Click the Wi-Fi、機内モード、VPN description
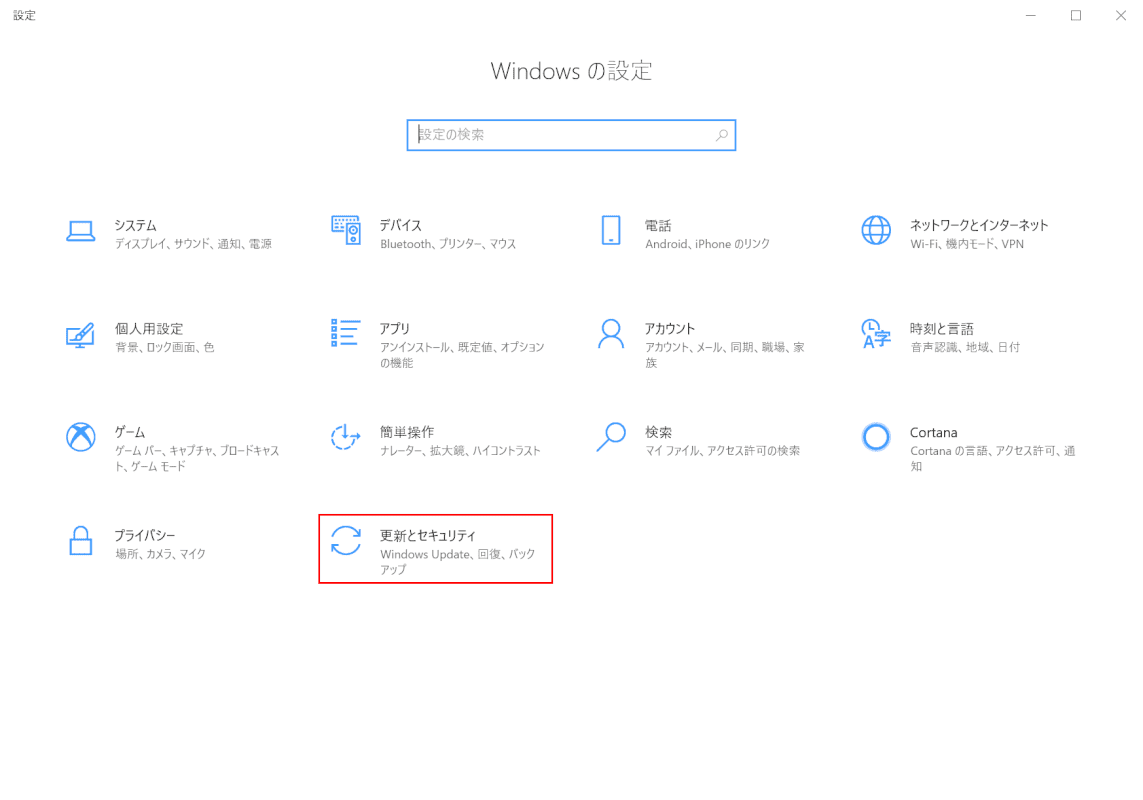Viewport: 1143px width, 800px height. (x=967, y=244)
